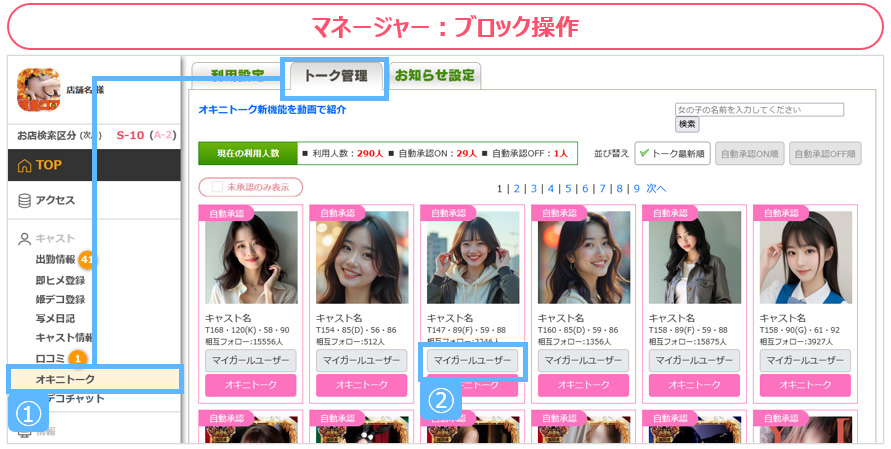Toggle the 未承認のみ表示 checkbox

(x=217, y=187)
